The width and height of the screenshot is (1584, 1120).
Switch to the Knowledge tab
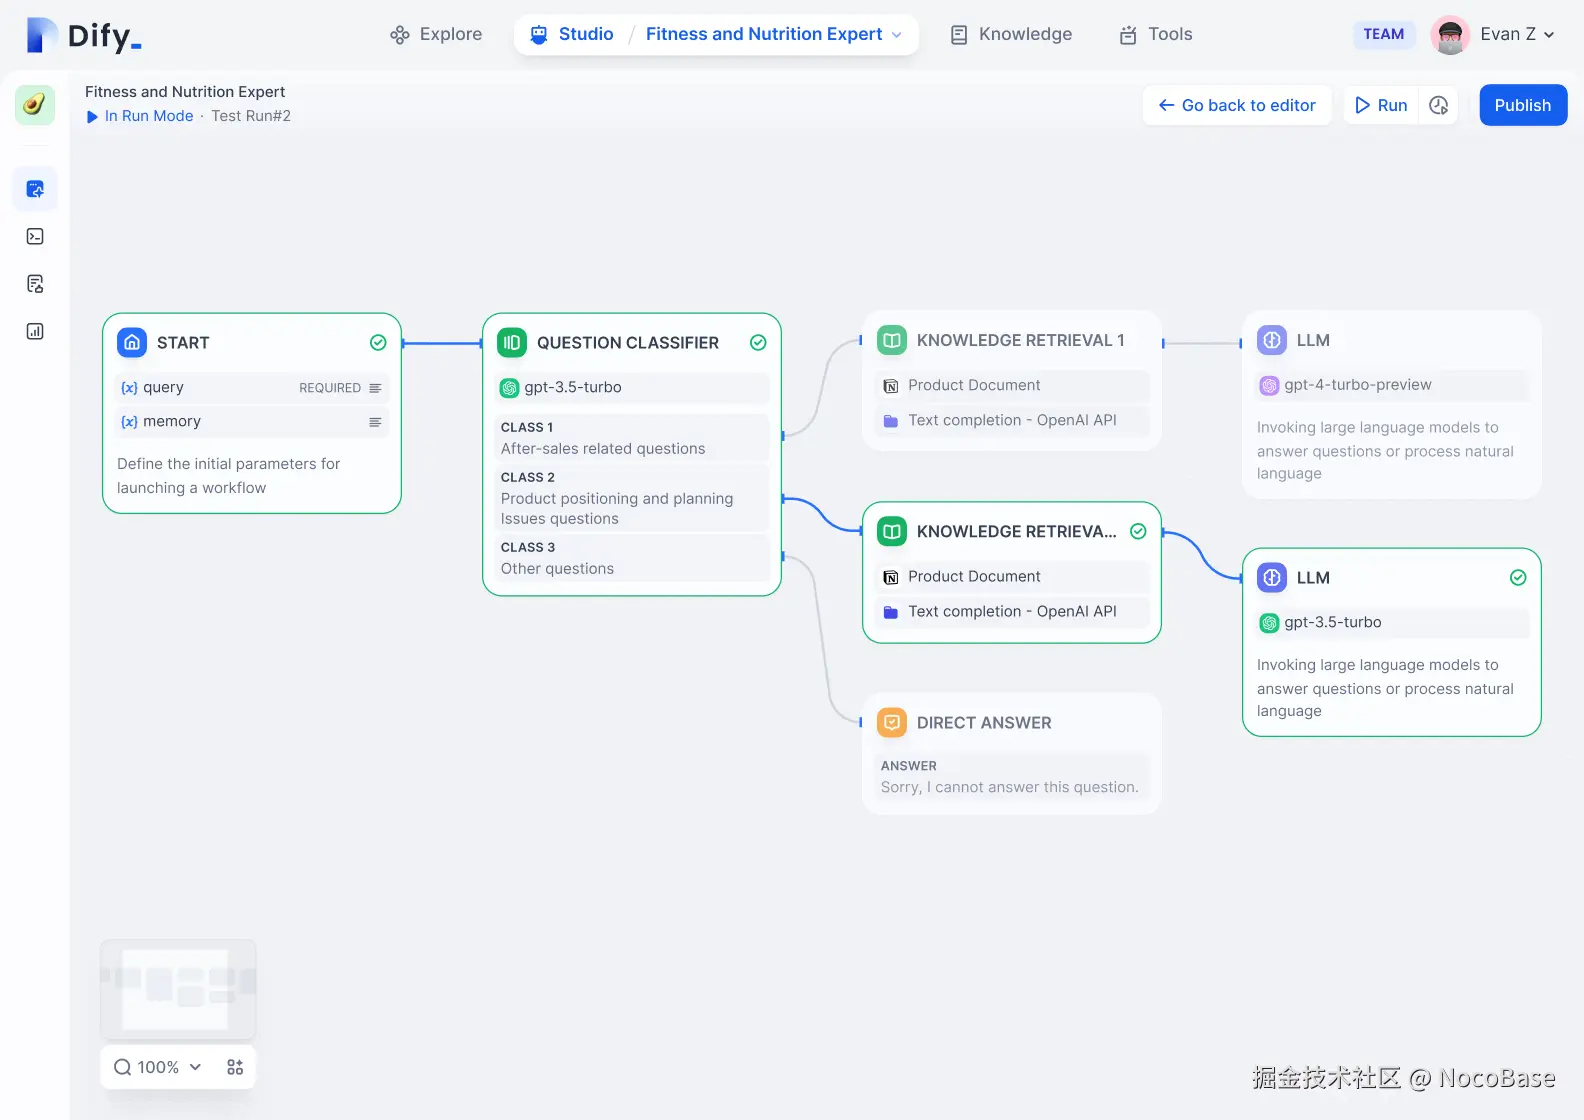click(1011, 34)
